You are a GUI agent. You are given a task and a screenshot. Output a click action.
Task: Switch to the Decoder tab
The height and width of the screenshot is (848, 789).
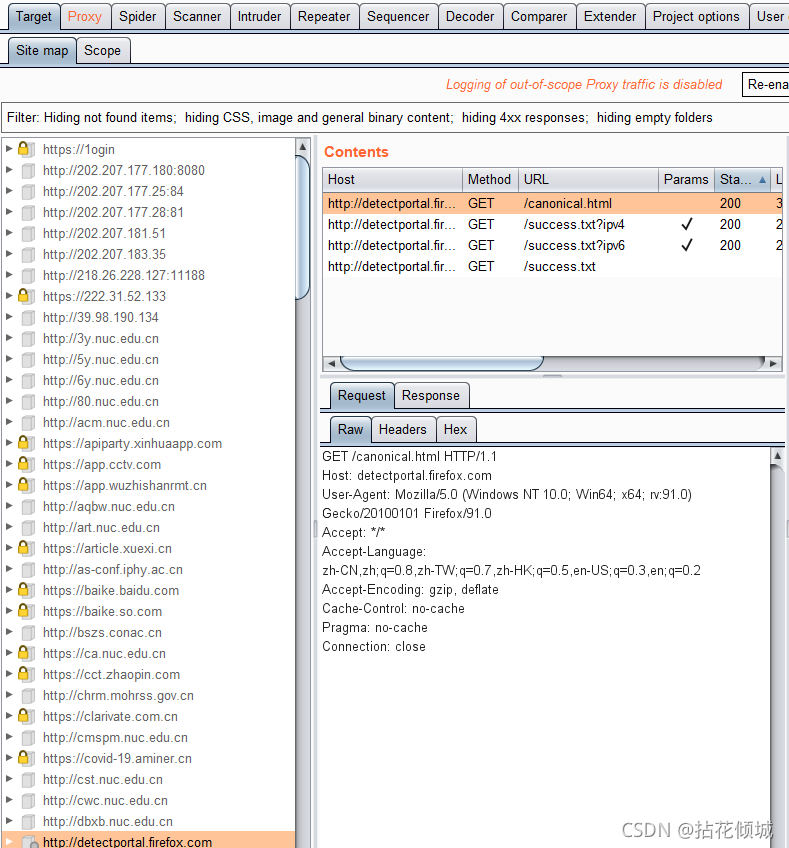pos(470,17)
